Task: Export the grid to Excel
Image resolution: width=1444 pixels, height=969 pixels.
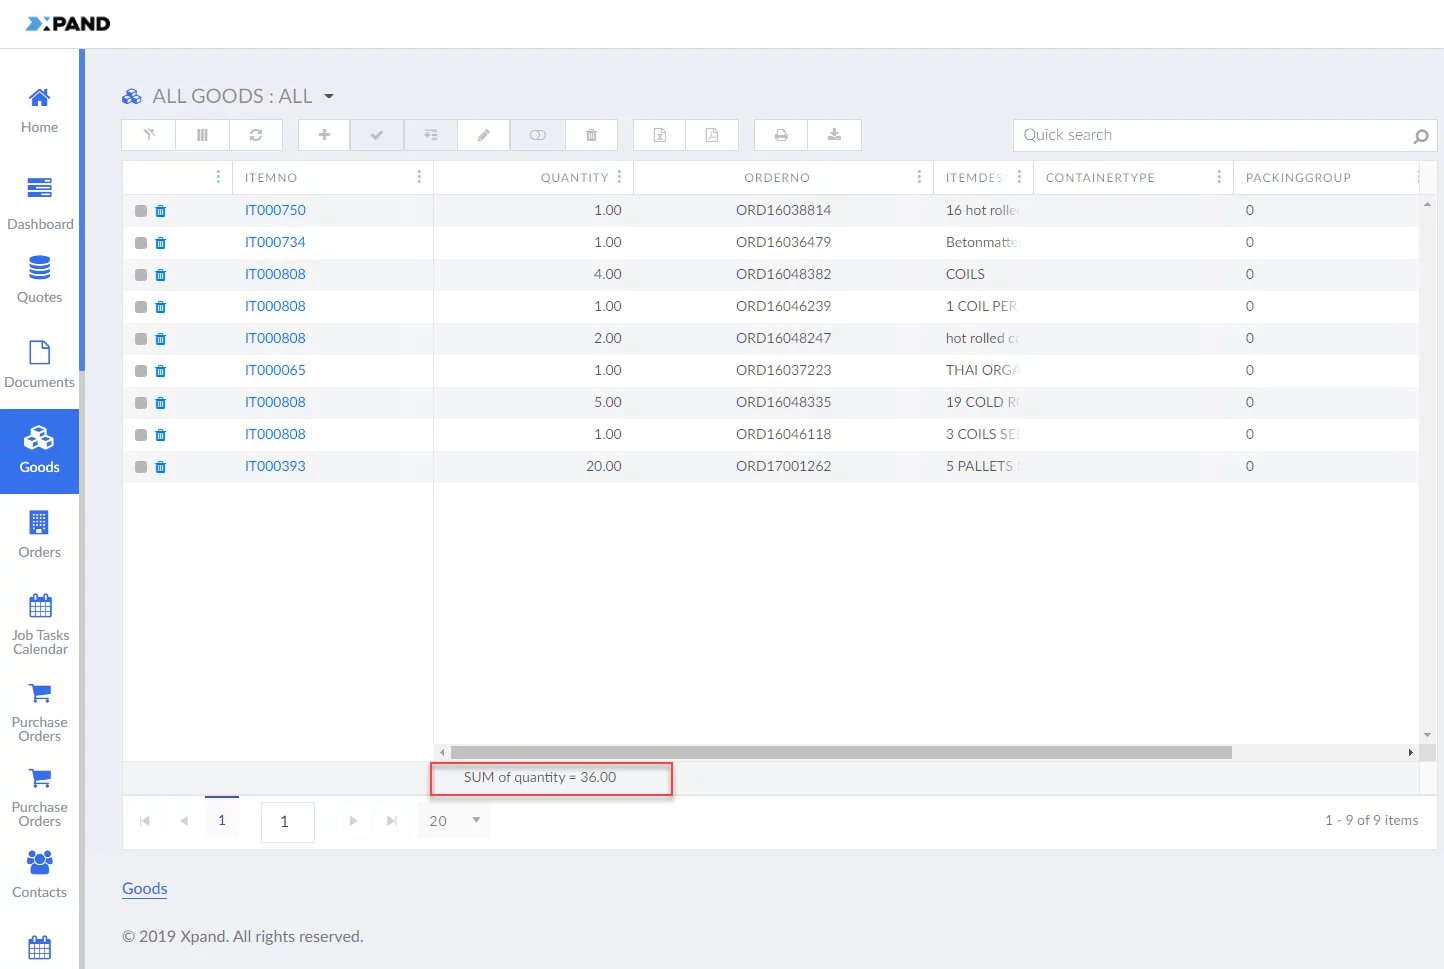Action: tap(660, 135)
